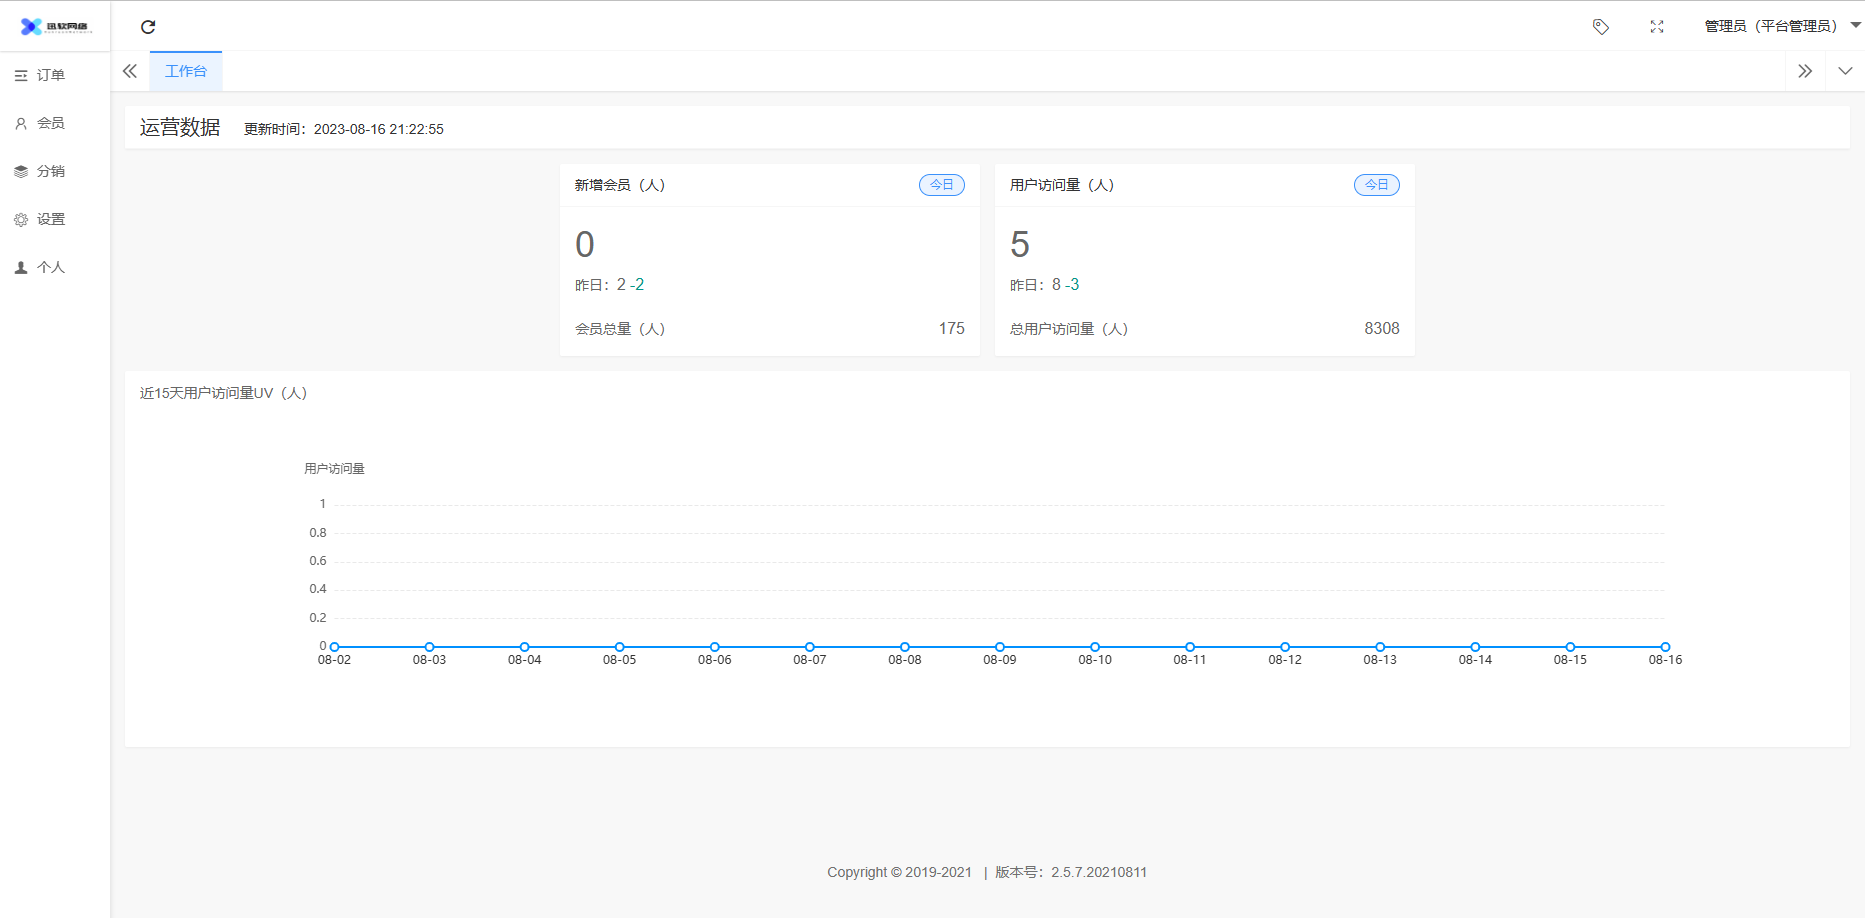
Task: Open the 订单 orders sidebar menu
Action: (50, 75)
